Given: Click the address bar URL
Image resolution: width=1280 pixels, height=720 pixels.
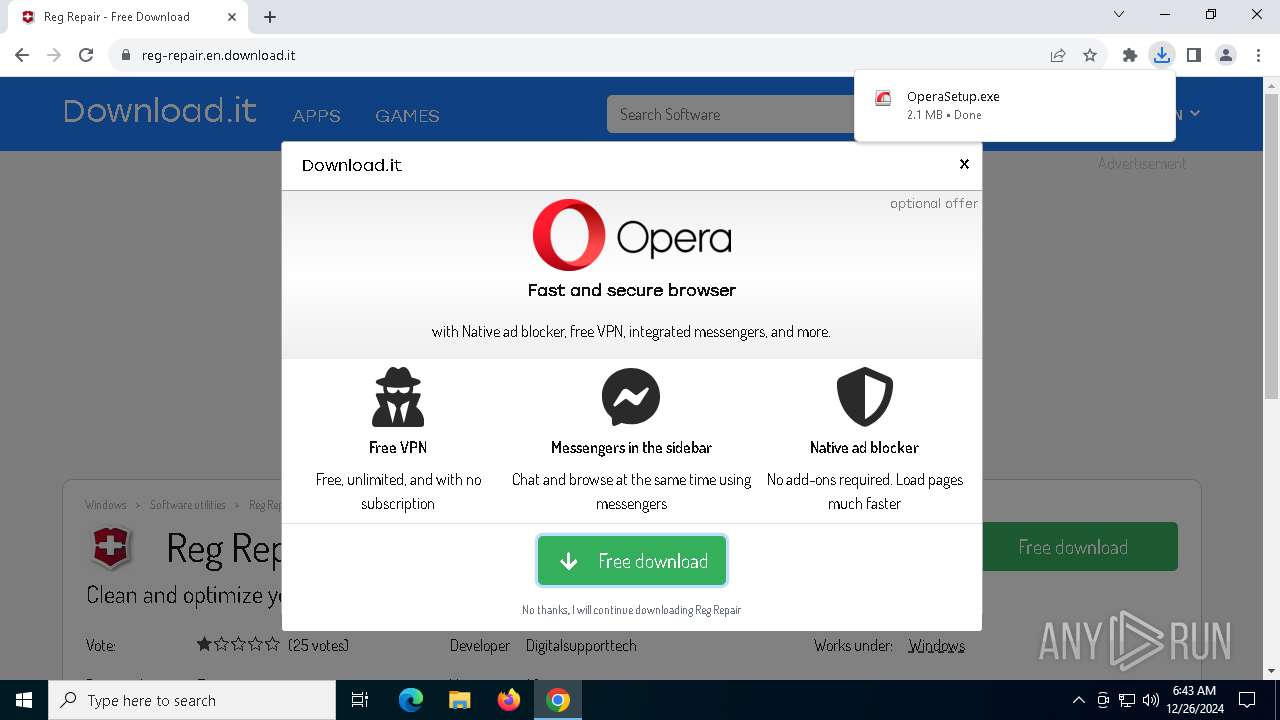Looking at the screenshot, I should pyautogui.click(x=218, y=55).
